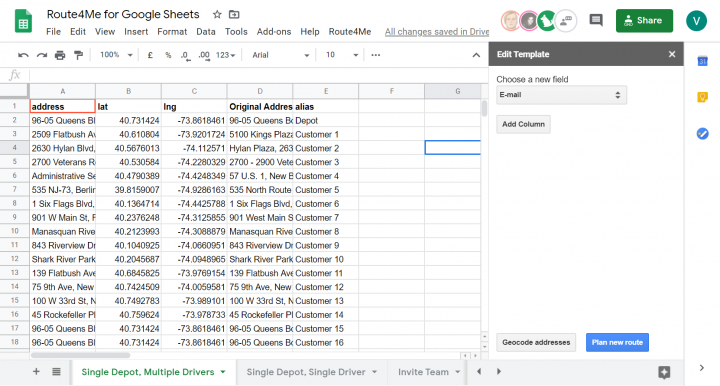
Task: Open Google Keep side panel icon
Action: [x=702, y=97]
